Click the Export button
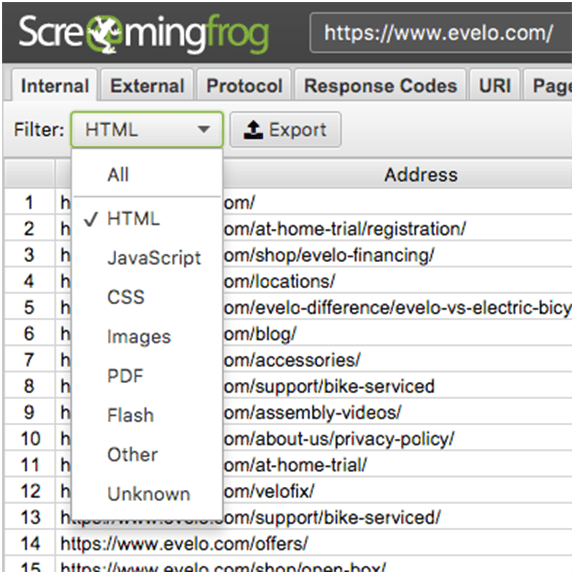The width and height of the screenshot is (574, 574). point(286,130)
